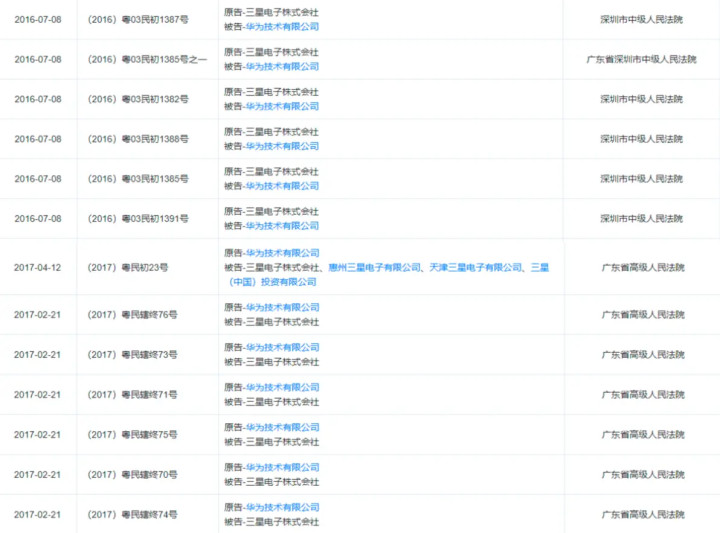This screenshot has width=720, height=533.
Task: Select case number (2017)粤民辖终73号
Action: (x=132, y=354)
